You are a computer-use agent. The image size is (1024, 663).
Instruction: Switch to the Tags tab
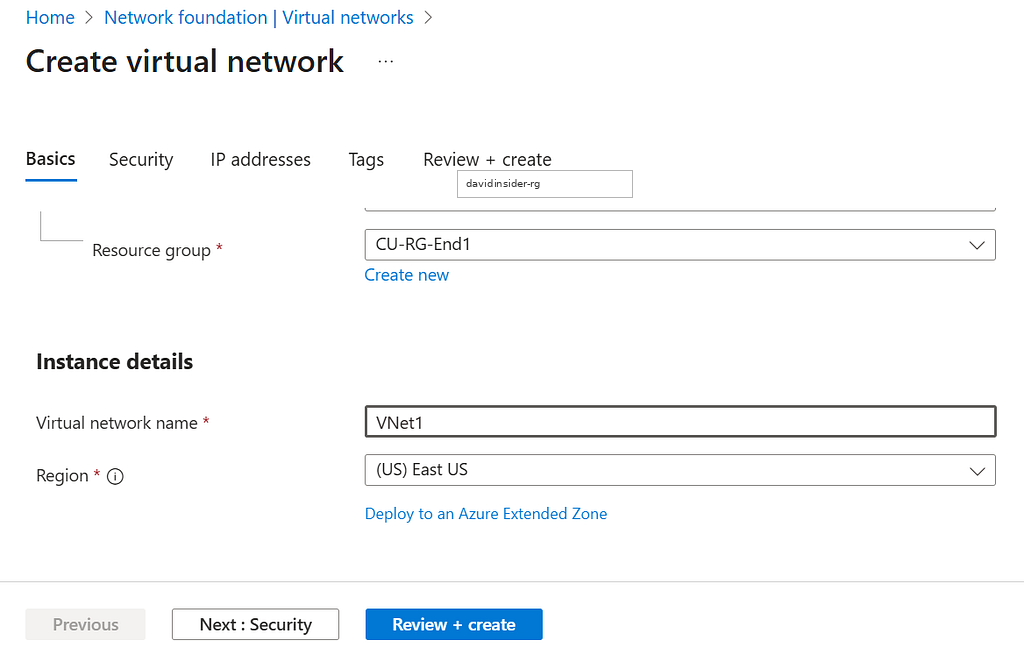pos(366,160)
